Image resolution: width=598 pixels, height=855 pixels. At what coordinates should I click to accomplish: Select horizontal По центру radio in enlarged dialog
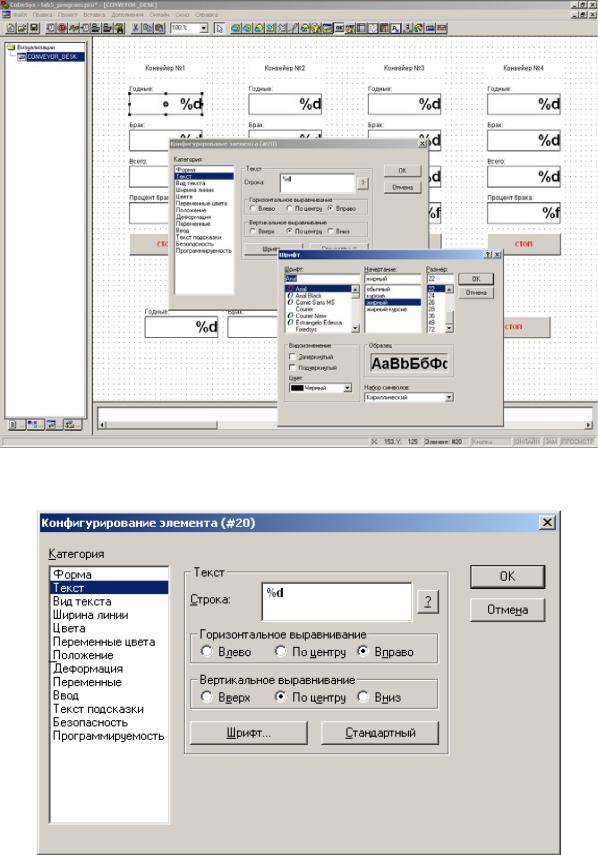click(280, 651)
